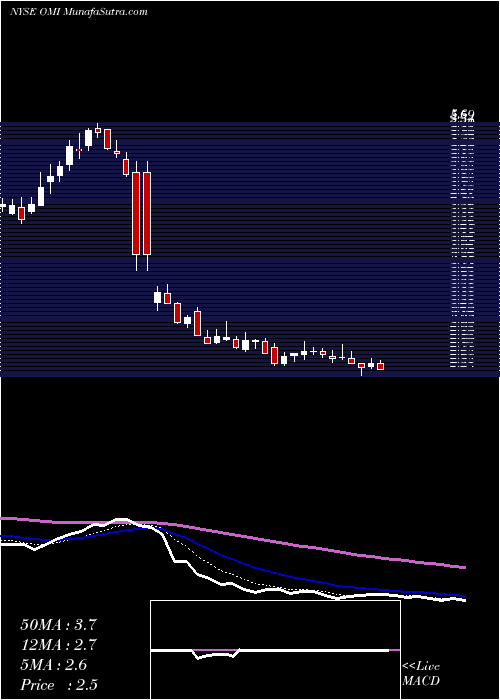Click the '12MA : 2.7' reading

click(x=58, y=645)
